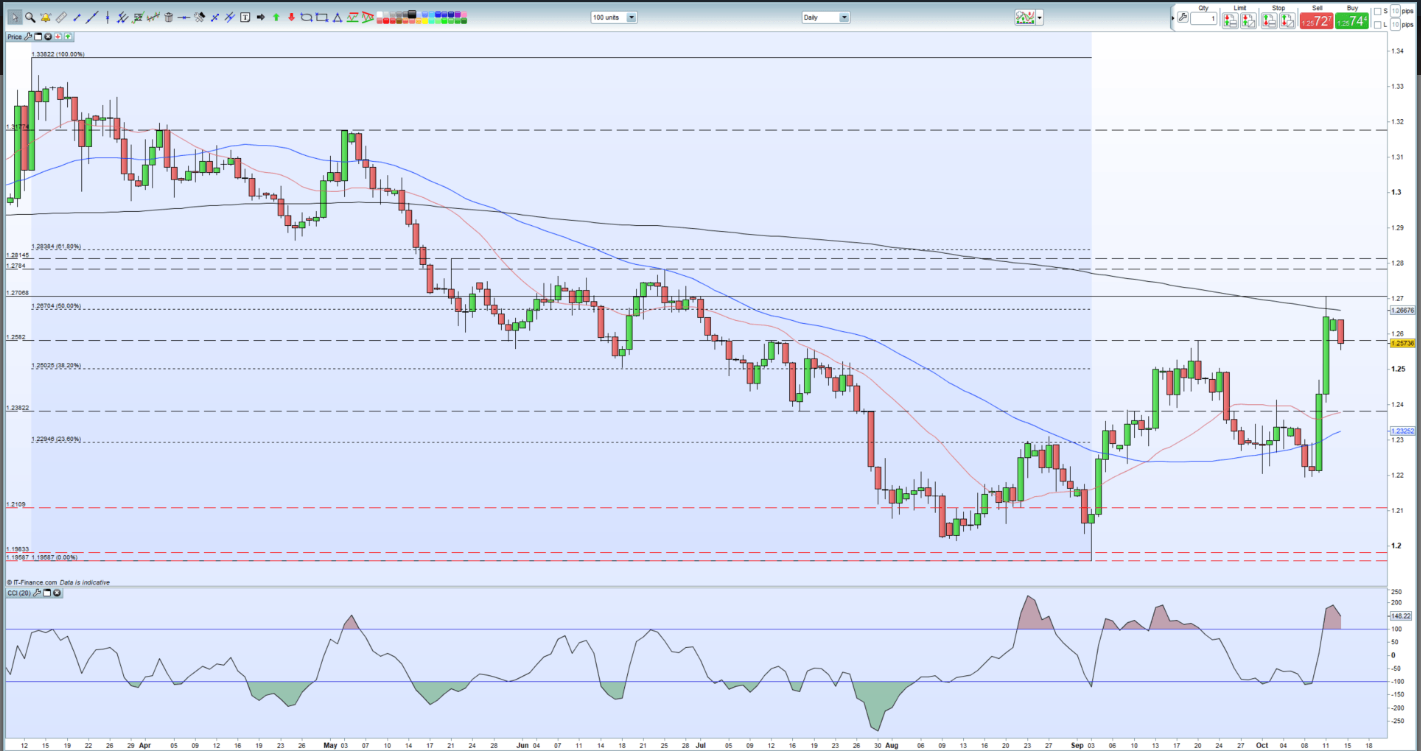This screenshot has height=751, width=1421.
Task: Click the 1.25736 current price label
Action: pyautogui.click(x=1401, y=343)
